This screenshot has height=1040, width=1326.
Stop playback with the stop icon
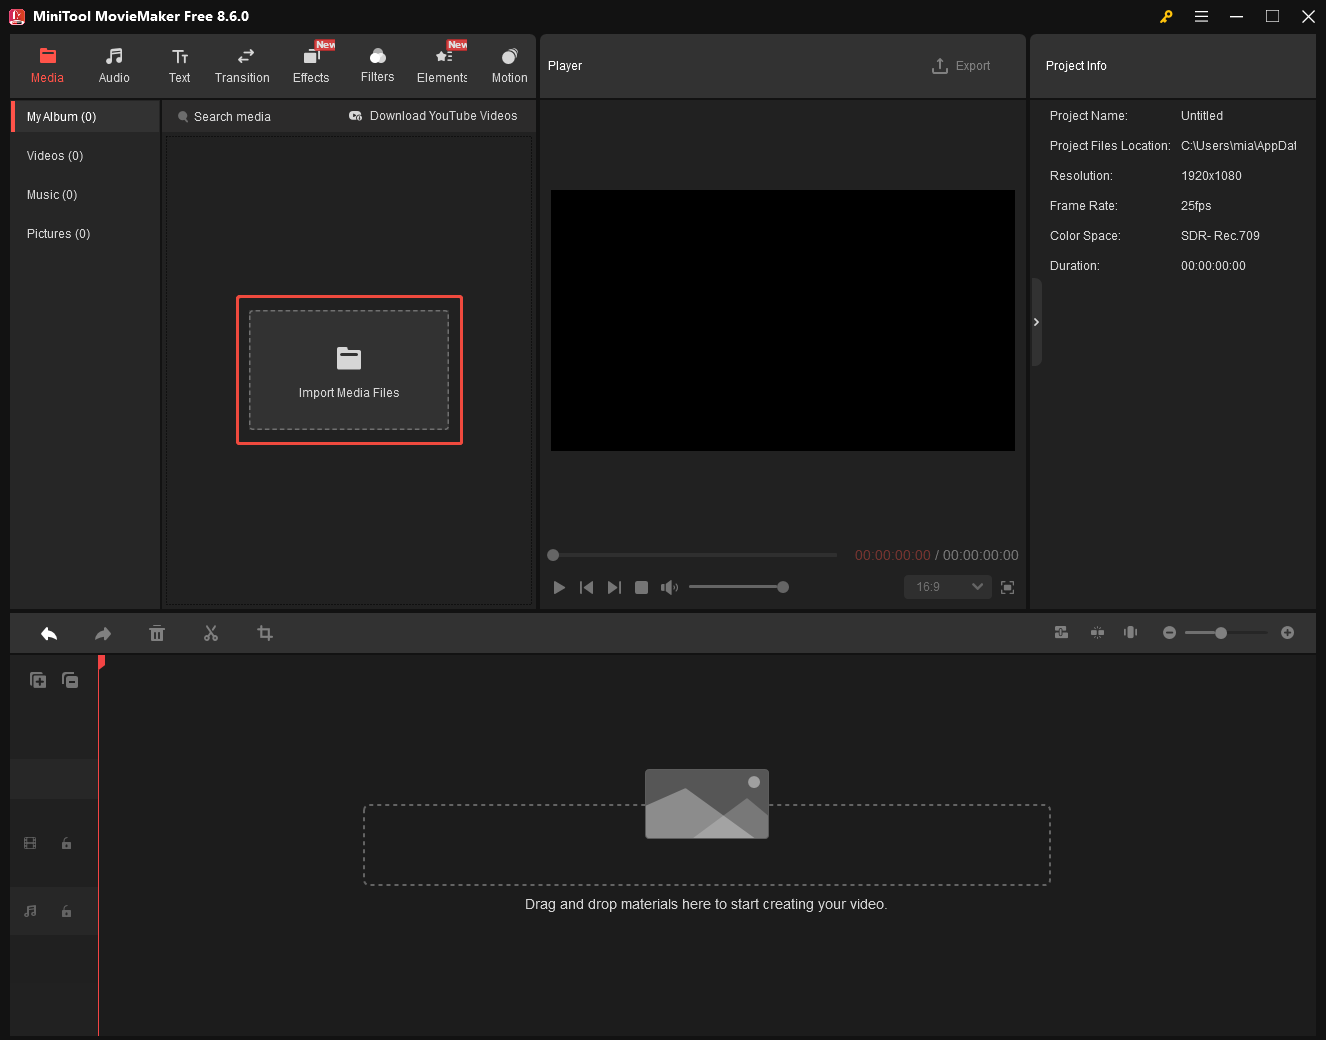click(x=642, y=587)
